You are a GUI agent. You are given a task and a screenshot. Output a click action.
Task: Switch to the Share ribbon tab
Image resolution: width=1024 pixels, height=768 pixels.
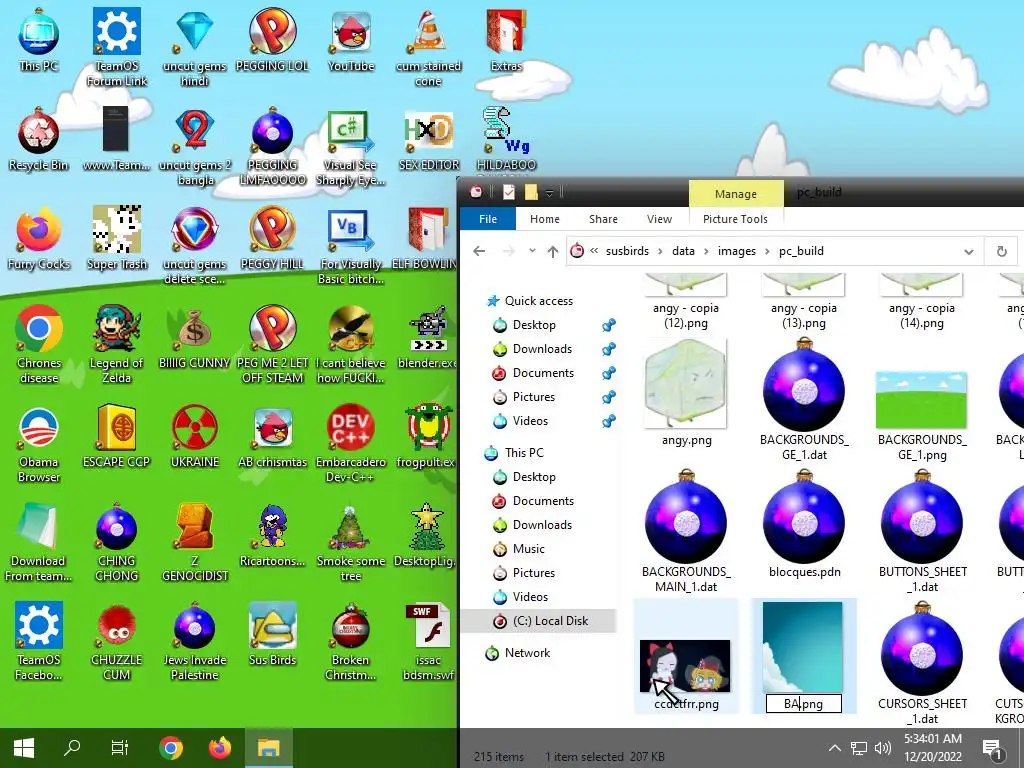click(x=603, y=219)
